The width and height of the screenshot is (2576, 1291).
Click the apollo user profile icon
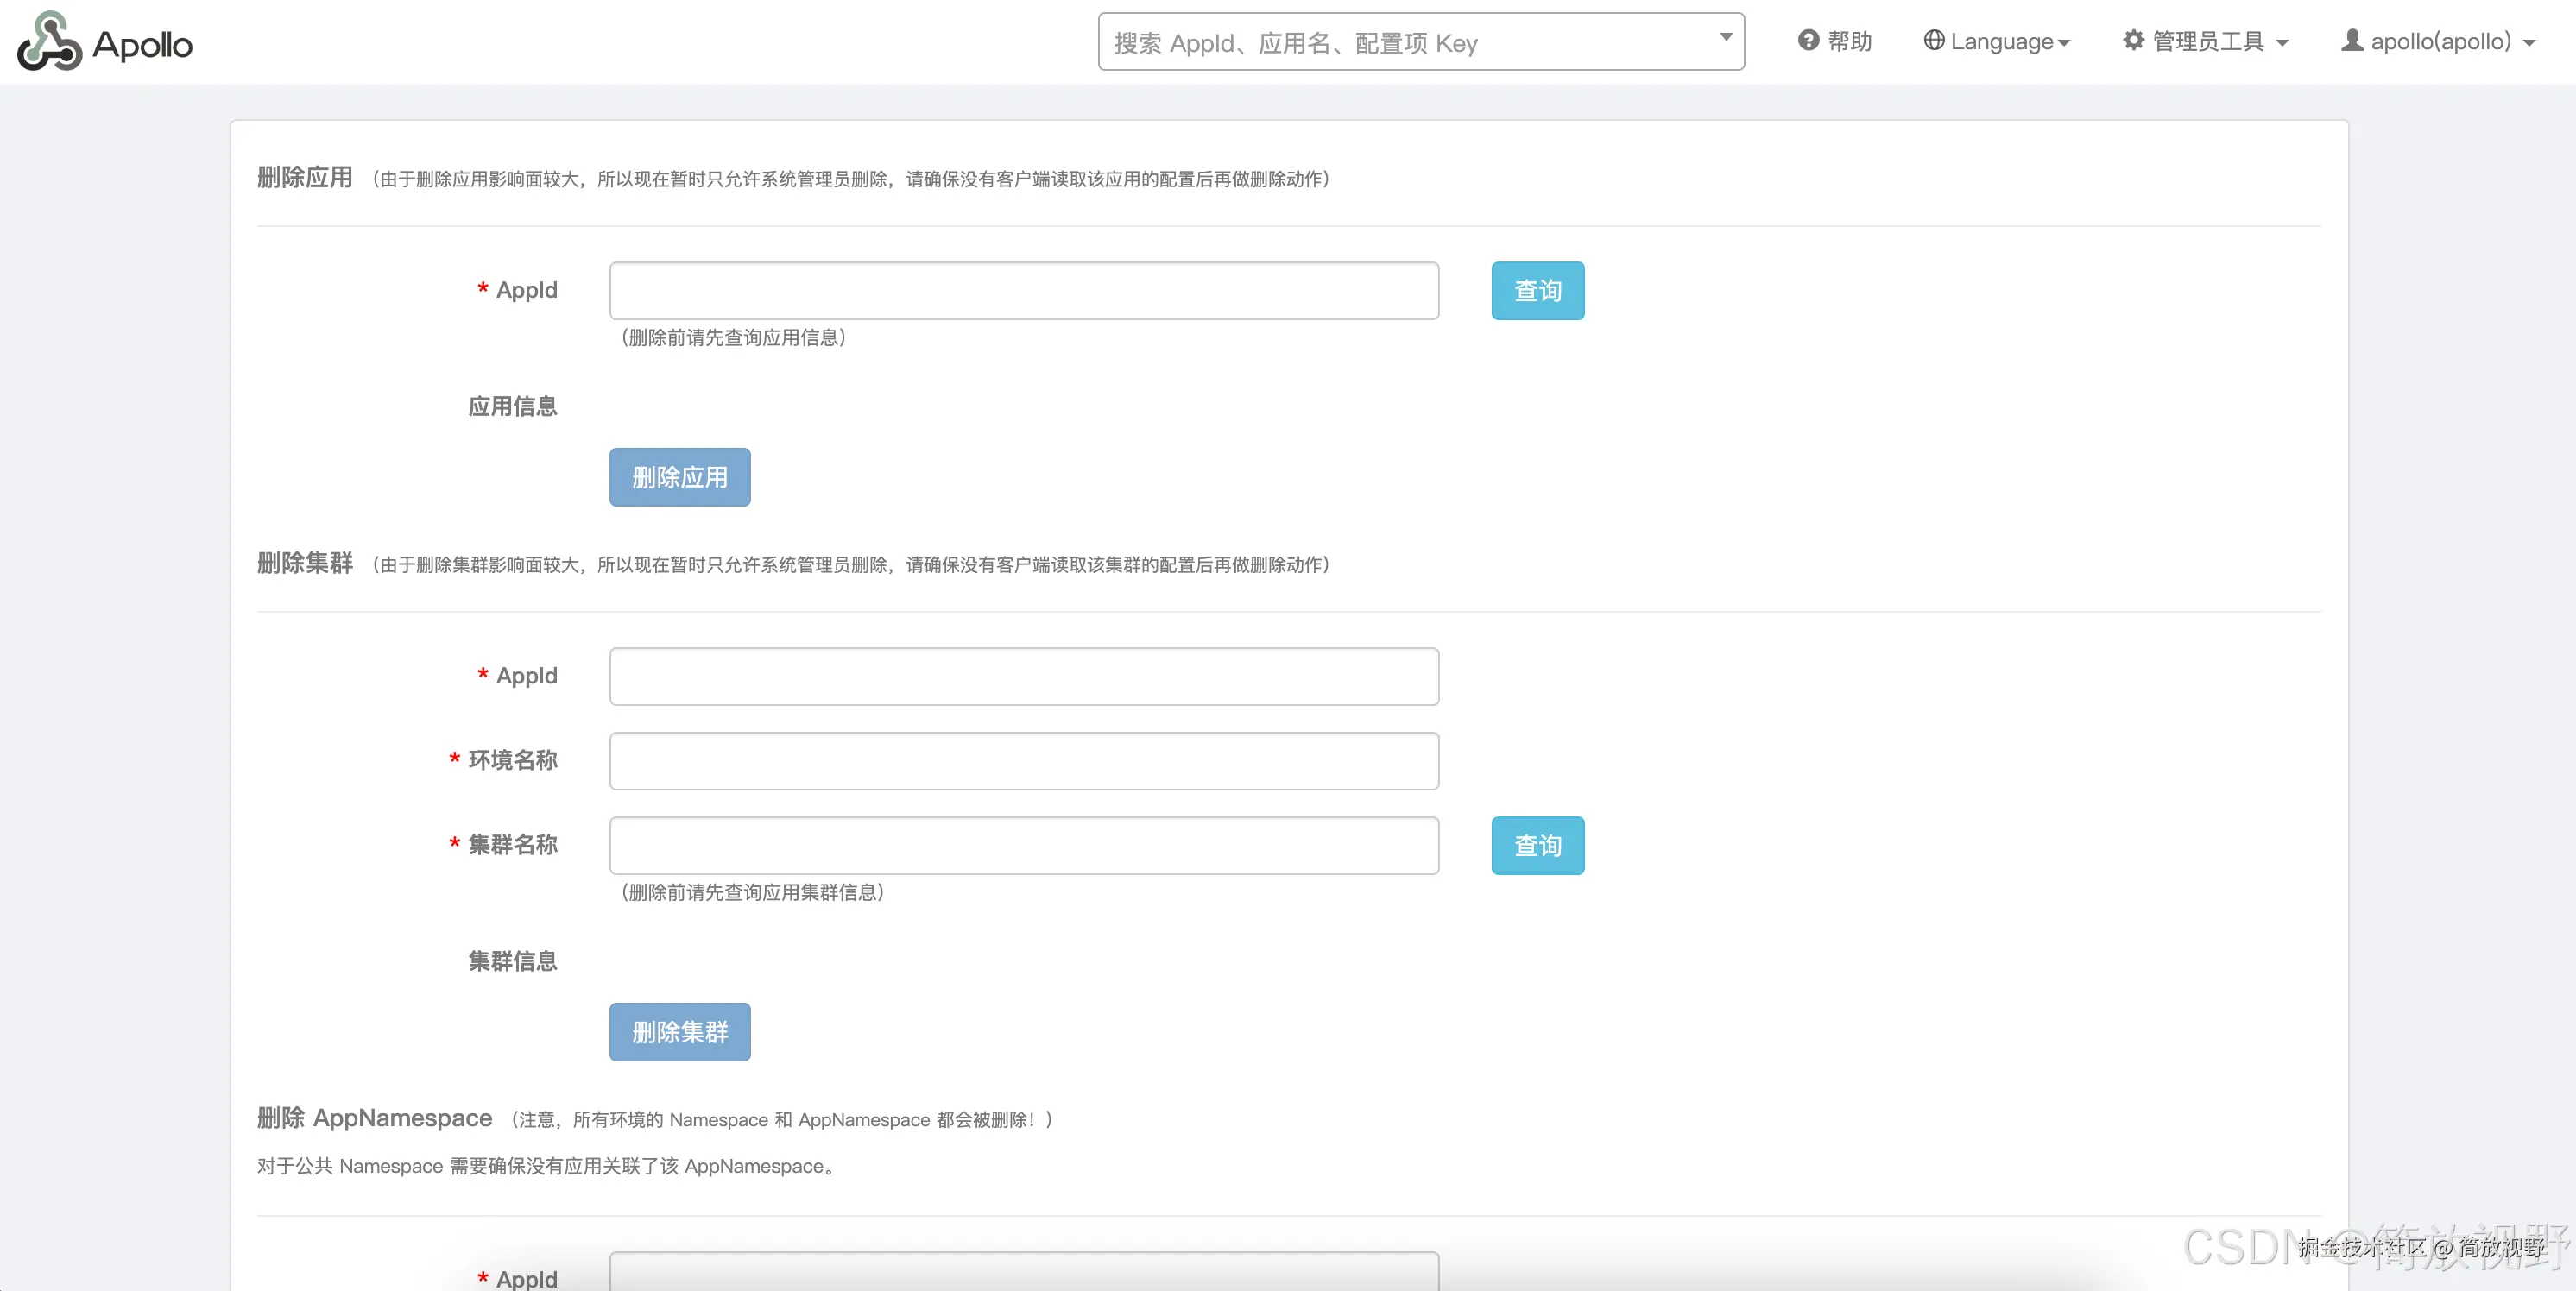point(2352,41)
